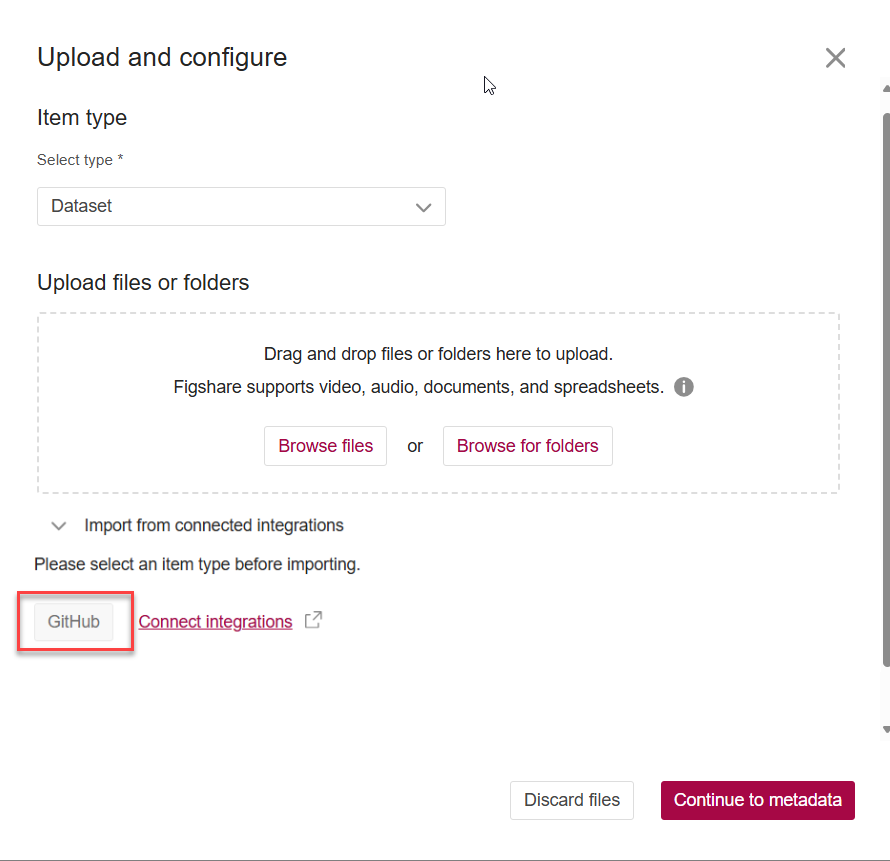The image size is (890, 861).
Task: Click the chevron arrow in the Dataset field
Action: [423, 207]
